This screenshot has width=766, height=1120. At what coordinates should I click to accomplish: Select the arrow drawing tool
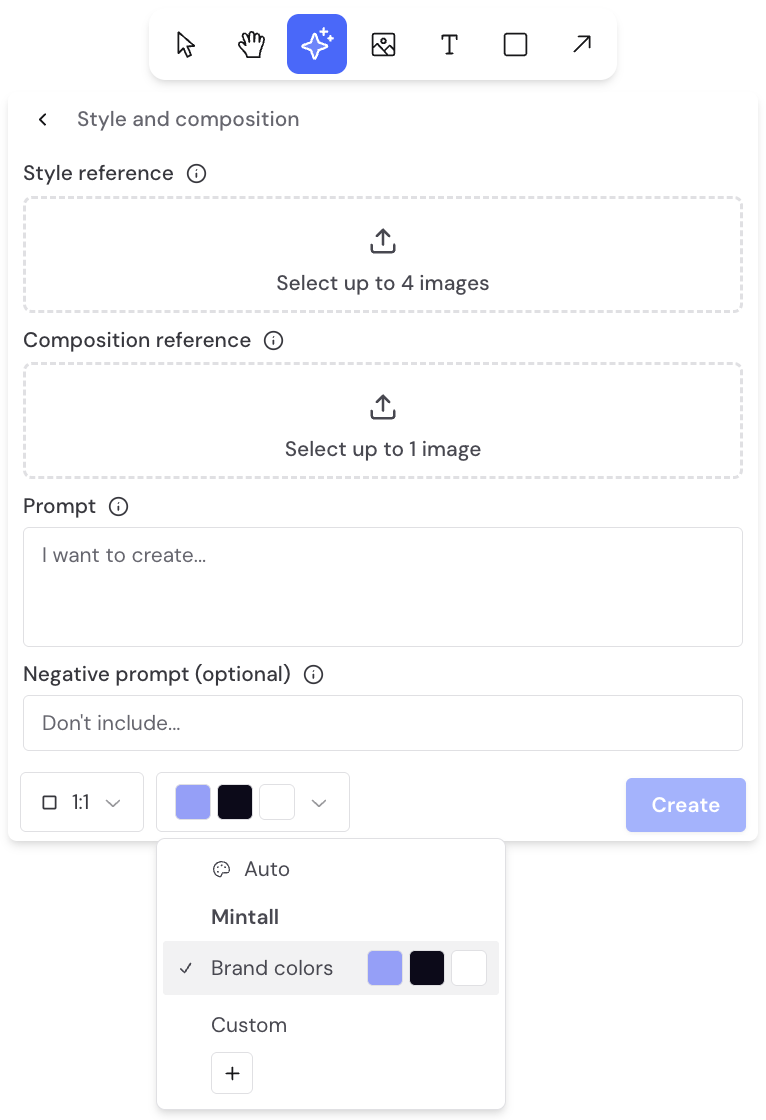point(582,44)
